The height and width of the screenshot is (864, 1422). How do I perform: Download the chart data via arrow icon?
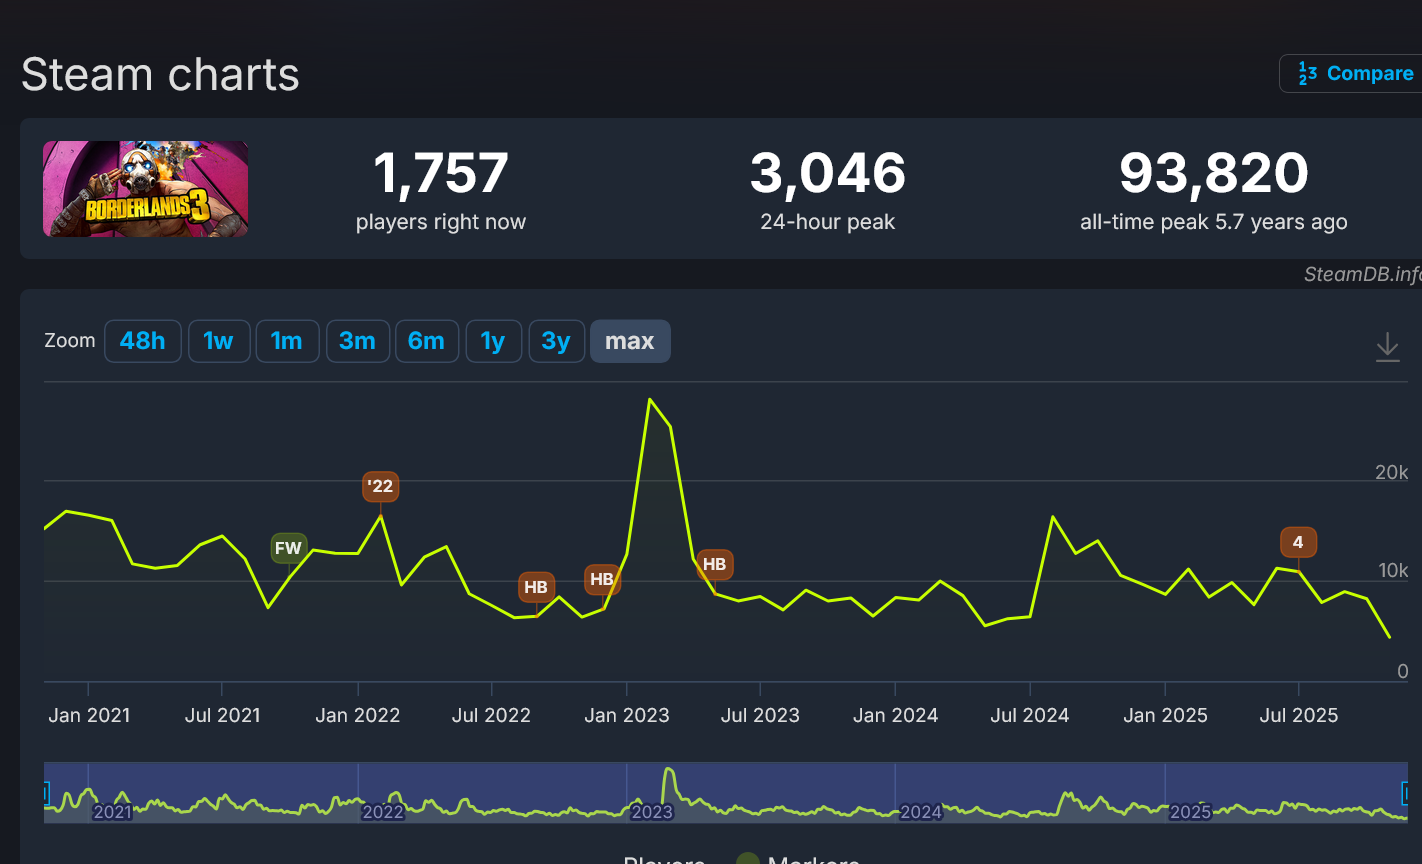(x=1387, y=347)
